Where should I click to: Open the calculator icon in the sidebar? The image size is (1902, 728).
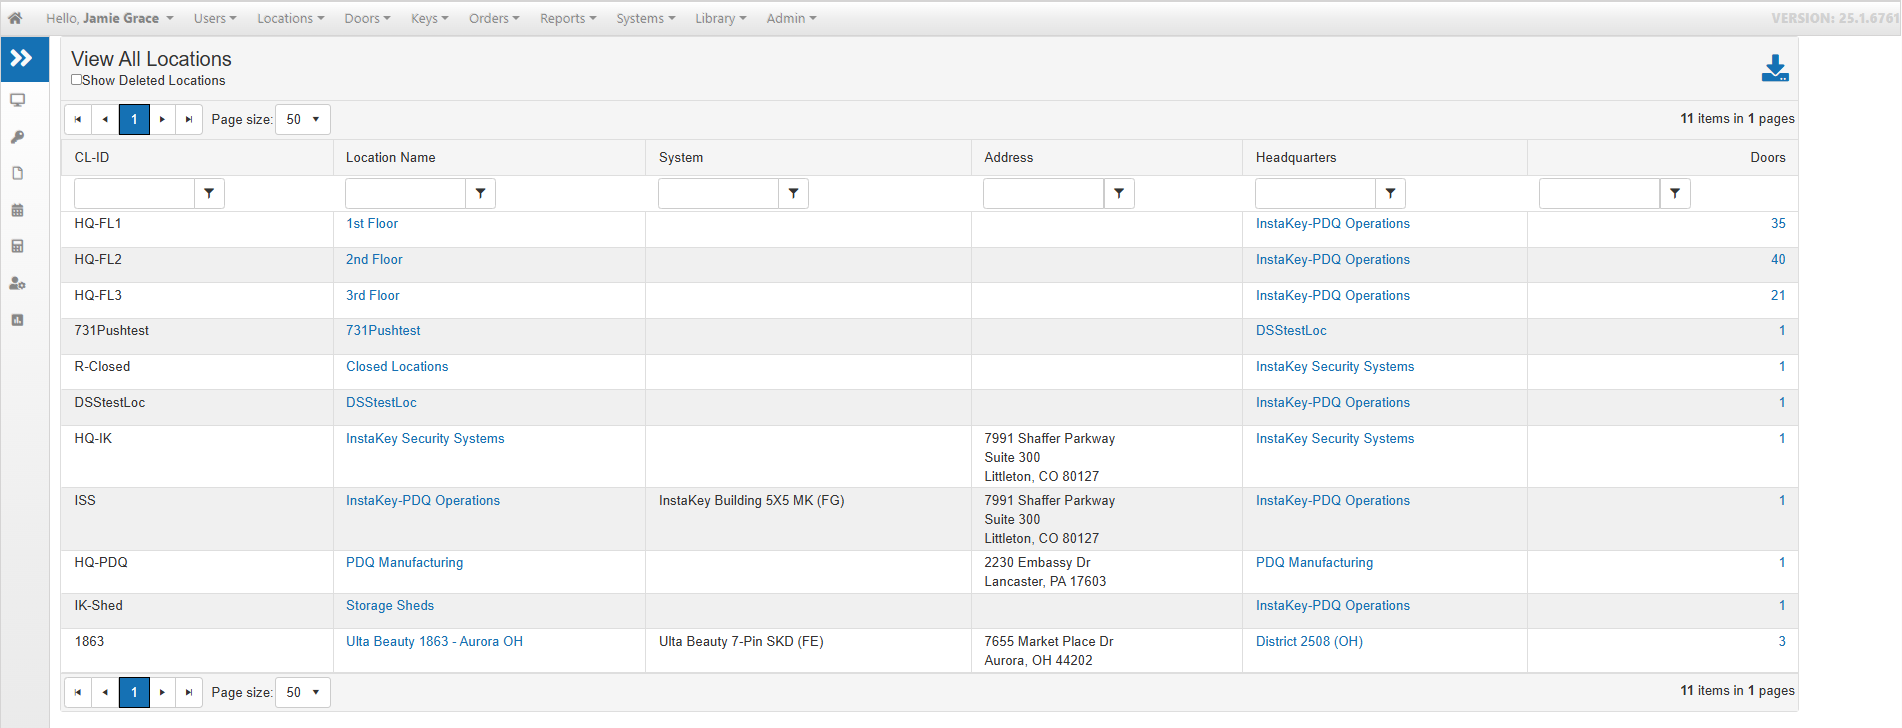(x=18, y=246)
